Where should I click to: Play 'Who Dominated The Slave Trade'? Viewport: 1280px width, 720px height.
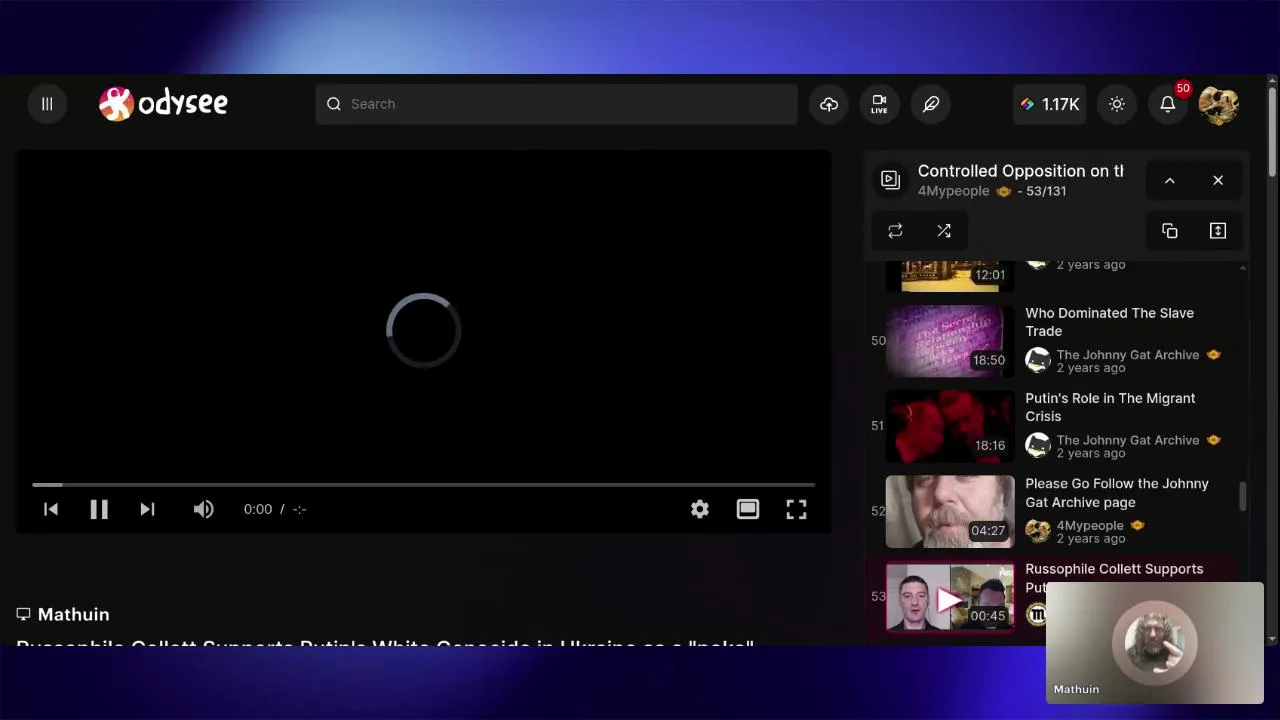1109,322
